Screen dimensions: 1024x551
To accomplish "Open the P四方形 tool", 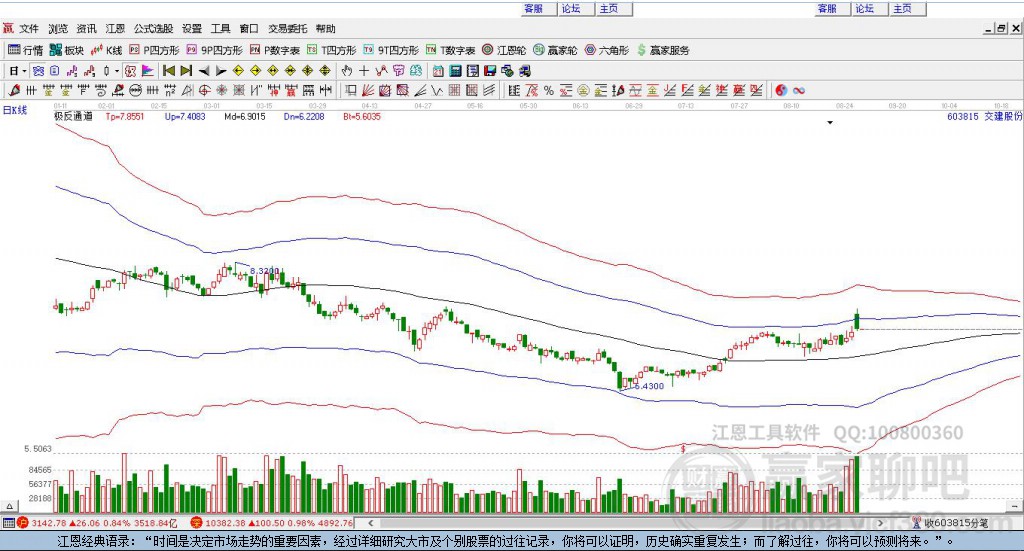I will click(154, 50).
